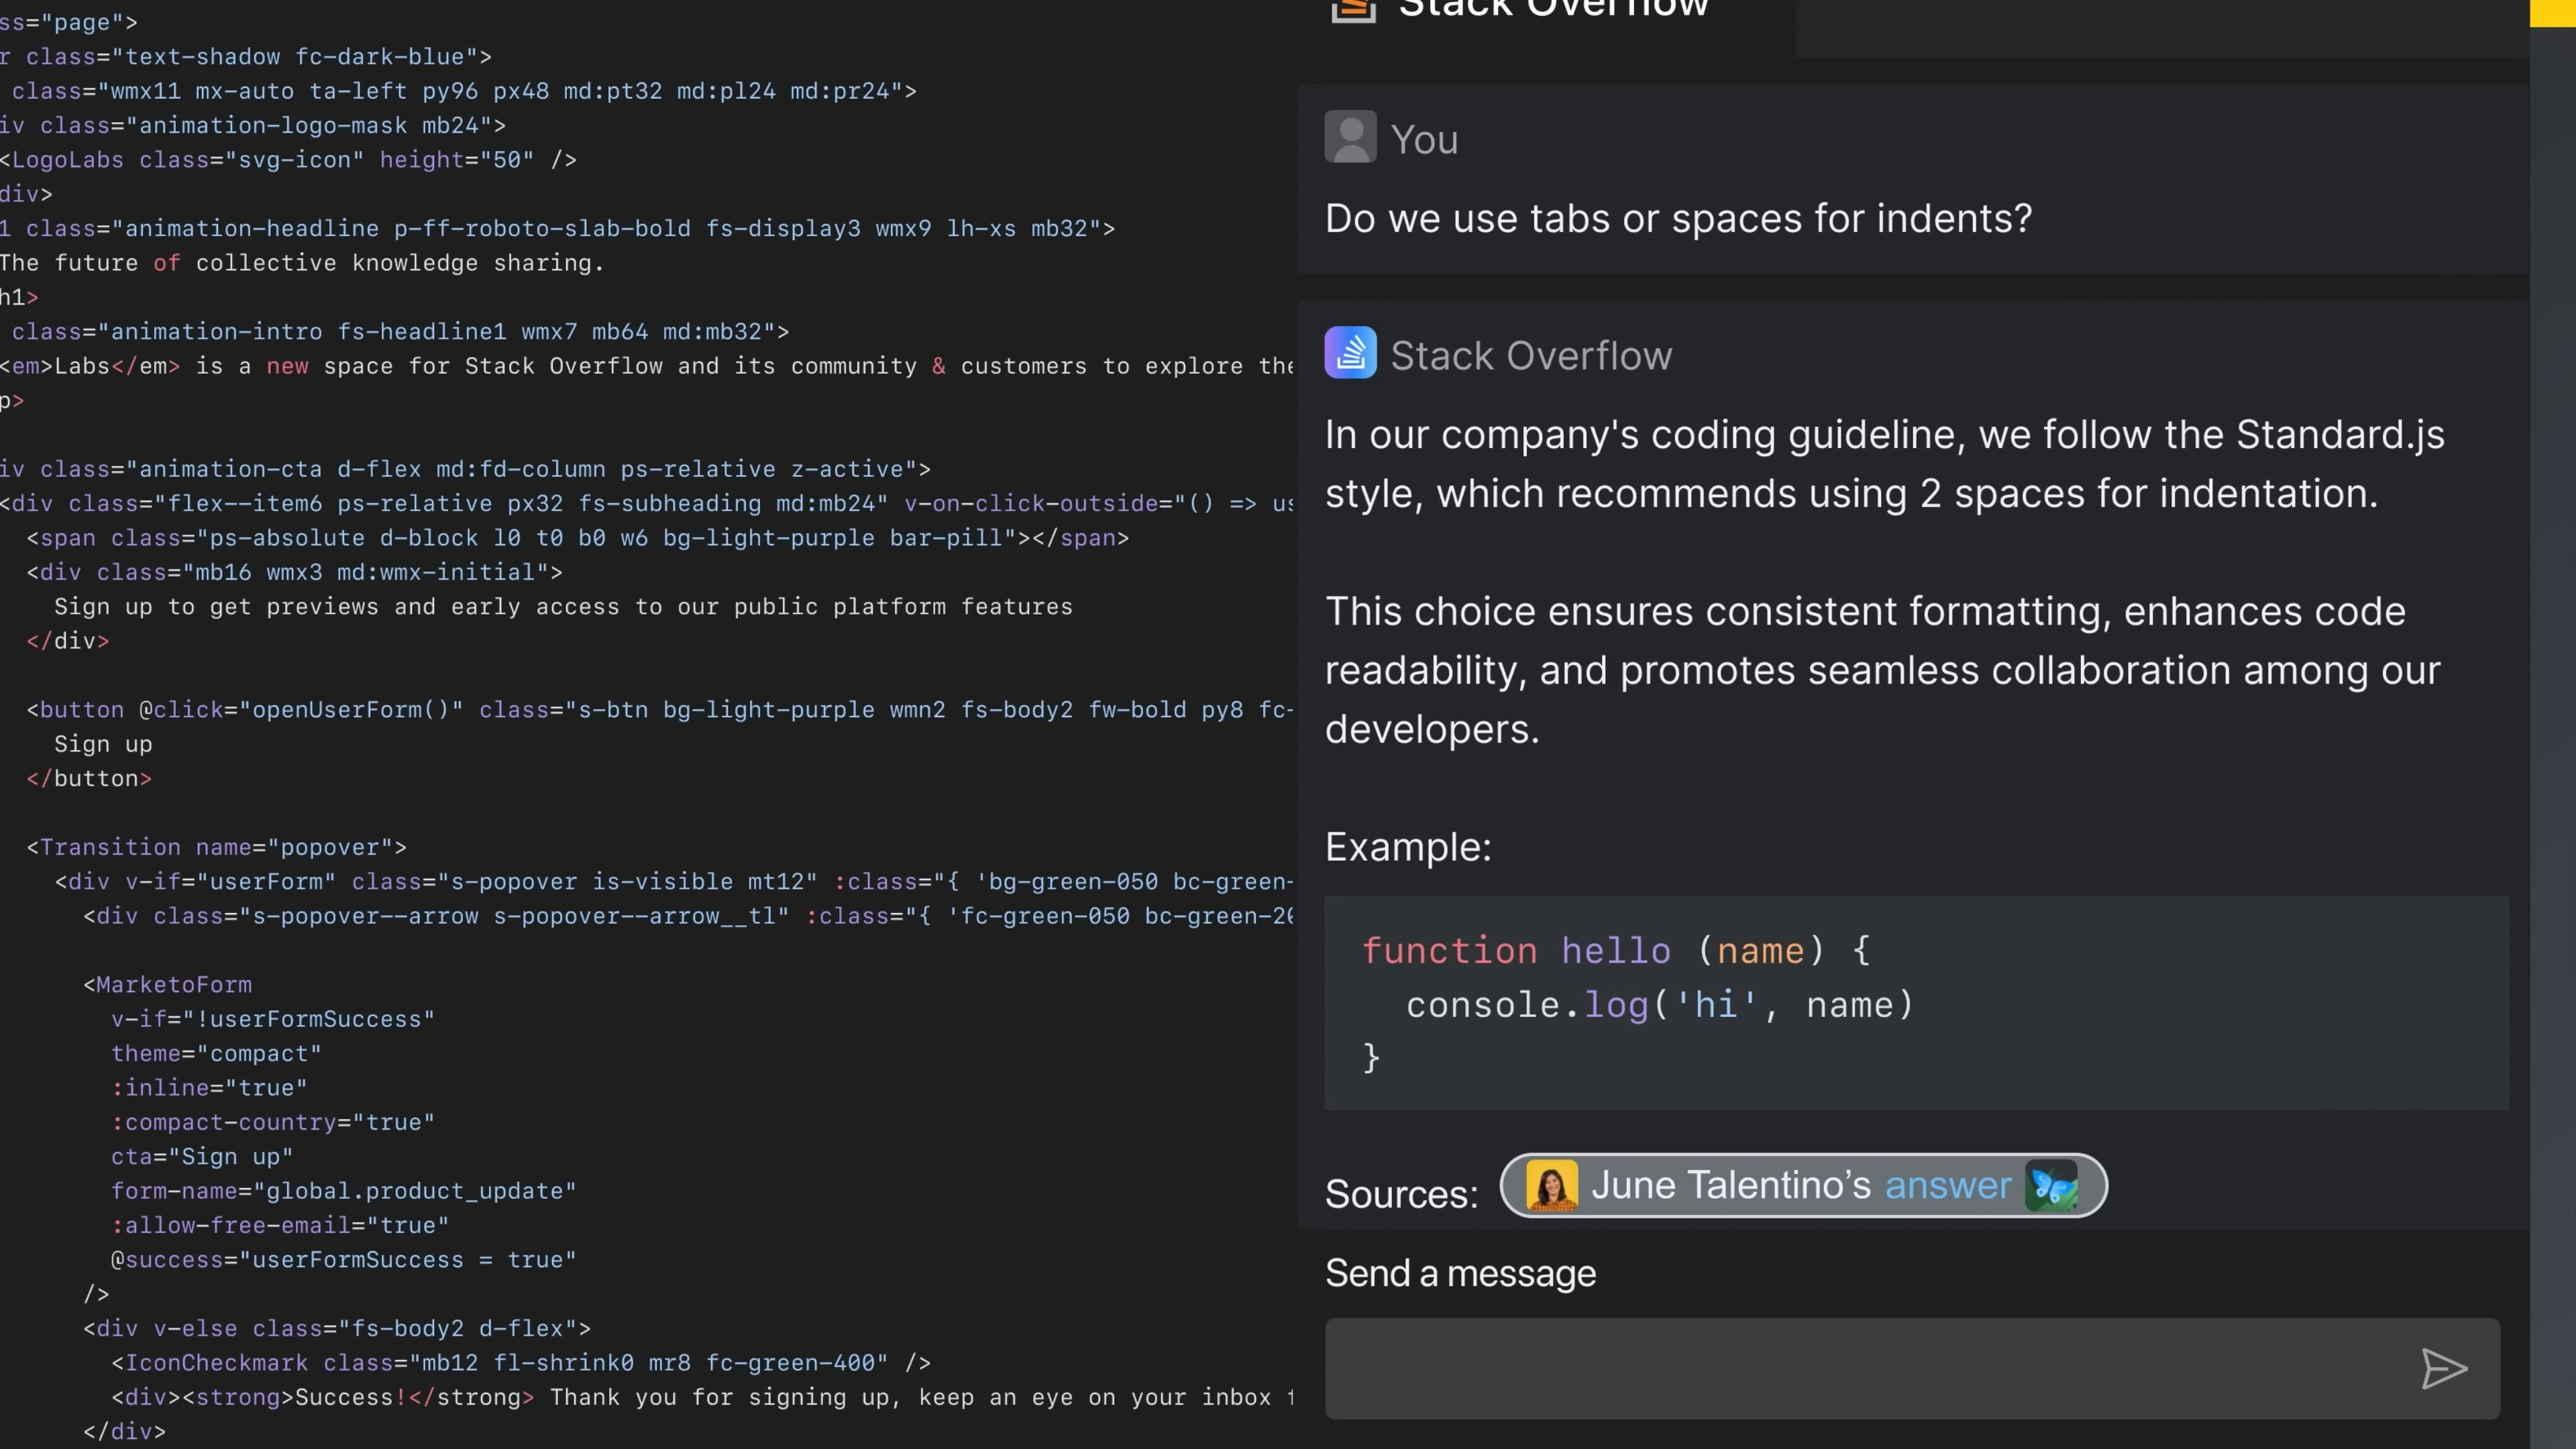The width and height of the screenshot is (2576, 1449).
Task: Click the '<Transition name="popover">' line
Action: [216, 847]
